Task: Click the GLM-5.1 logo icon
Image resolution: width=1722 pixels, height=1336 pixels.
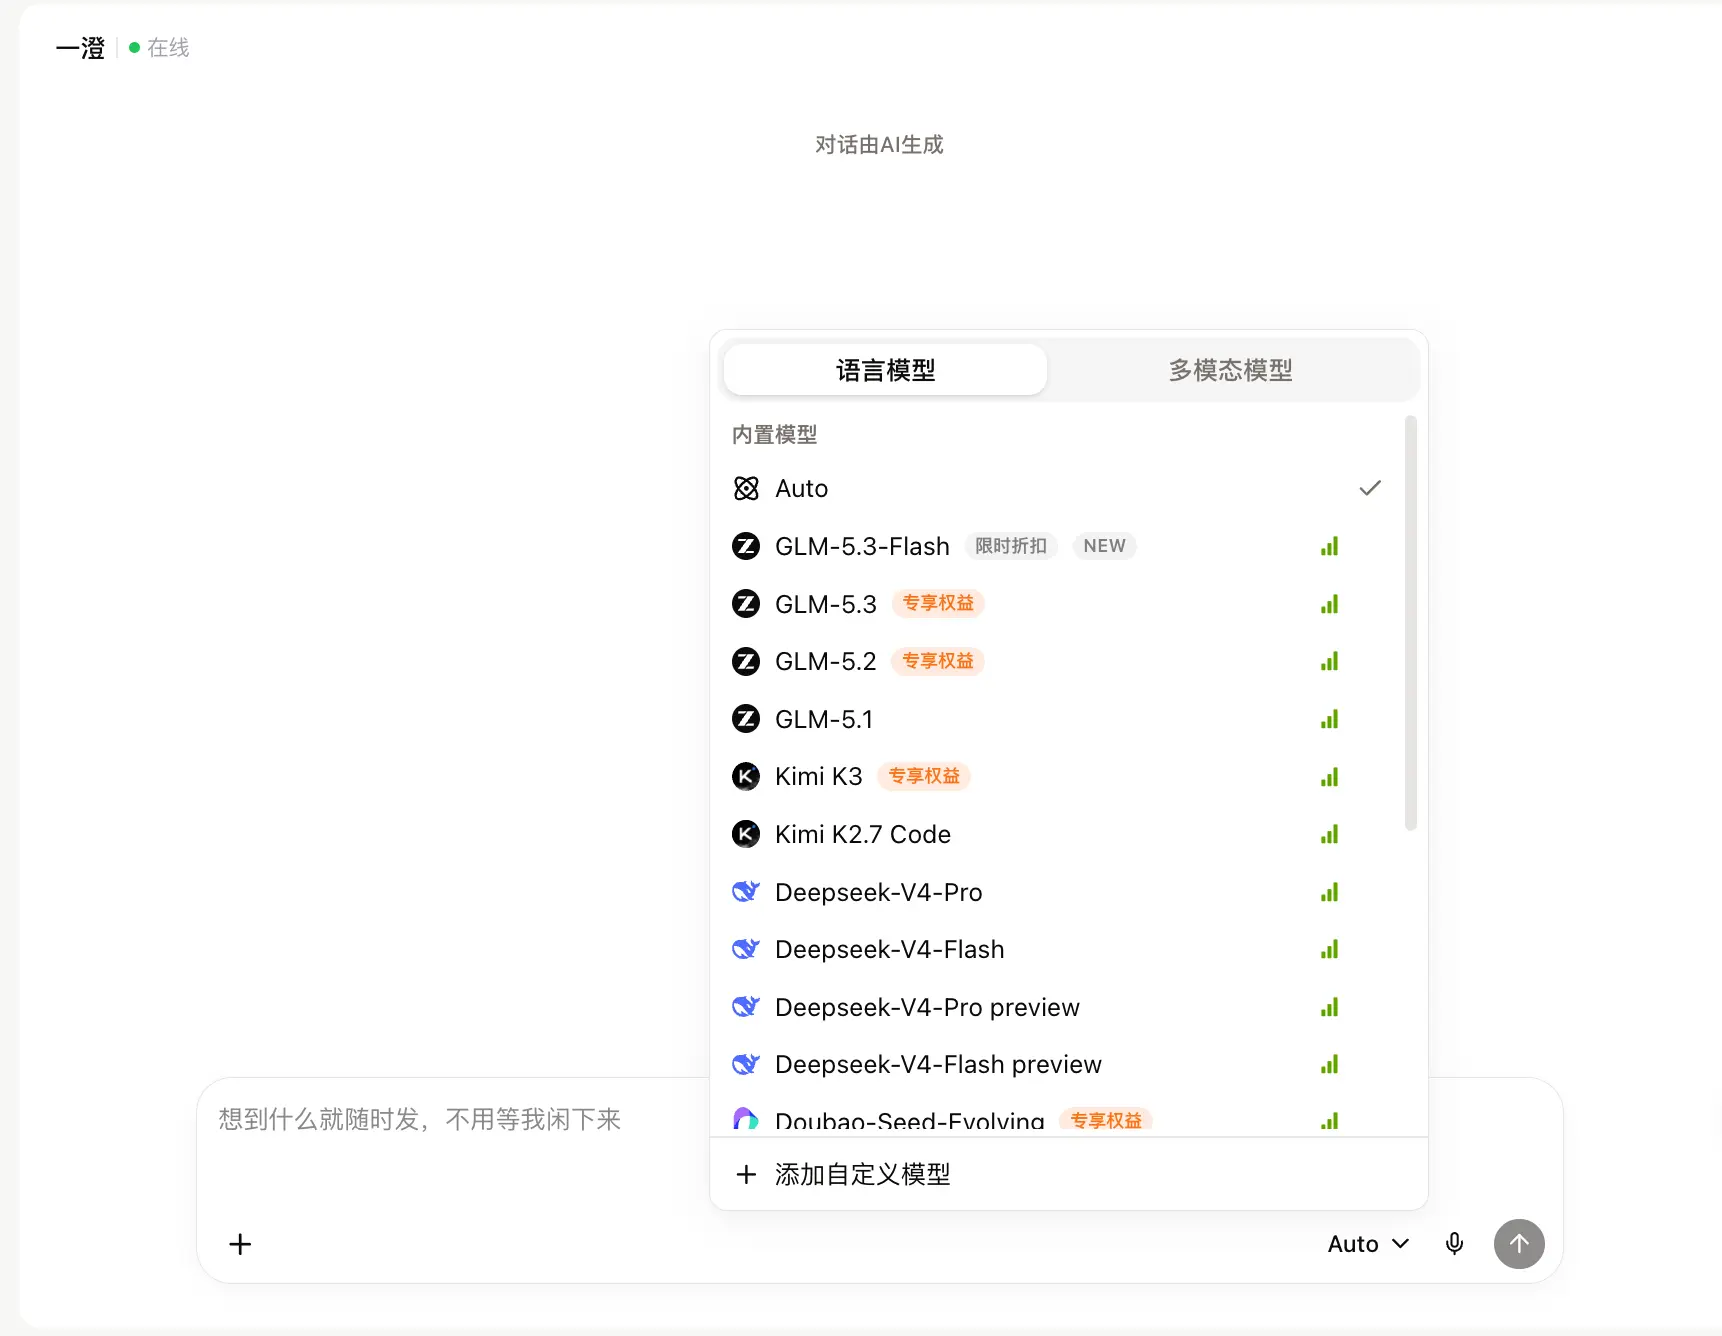Action: [x=746, y=719]
